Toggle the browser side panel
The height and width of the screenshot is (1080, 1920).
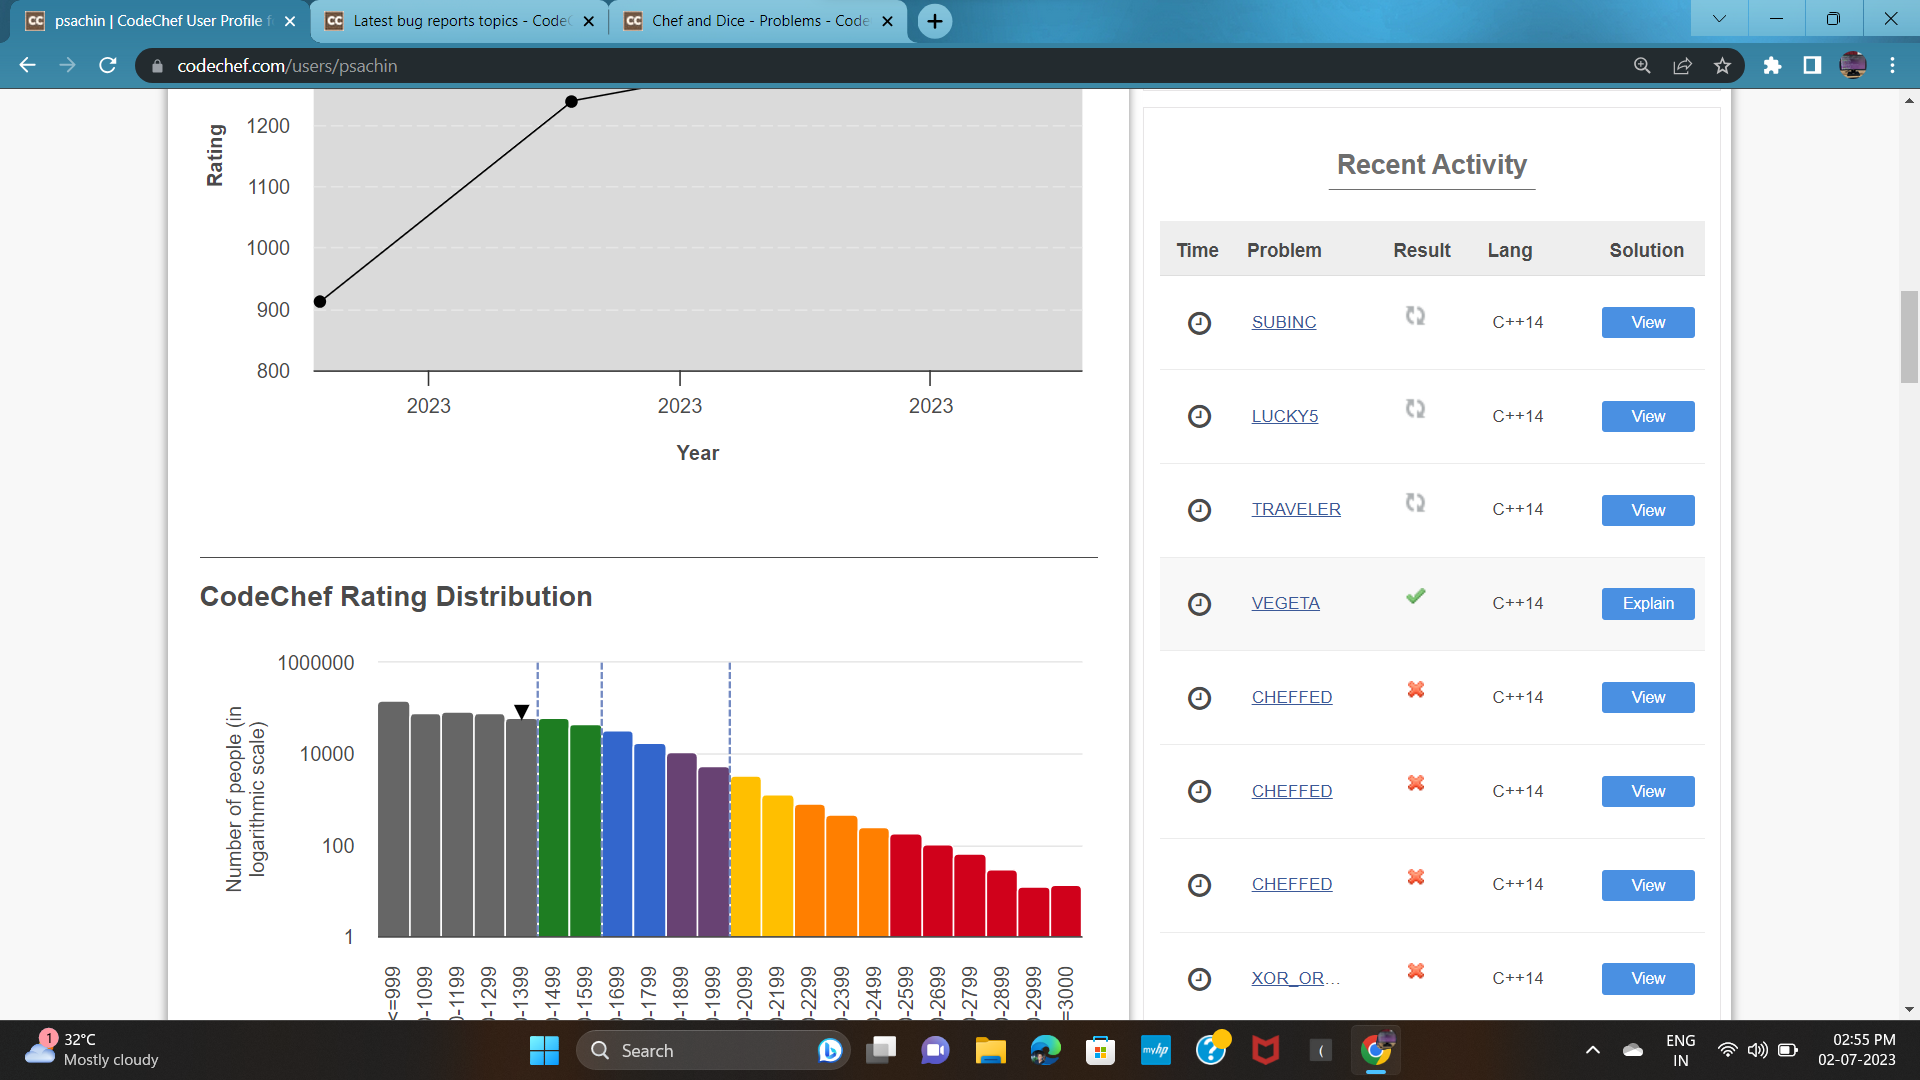[x=1812, y=66]
